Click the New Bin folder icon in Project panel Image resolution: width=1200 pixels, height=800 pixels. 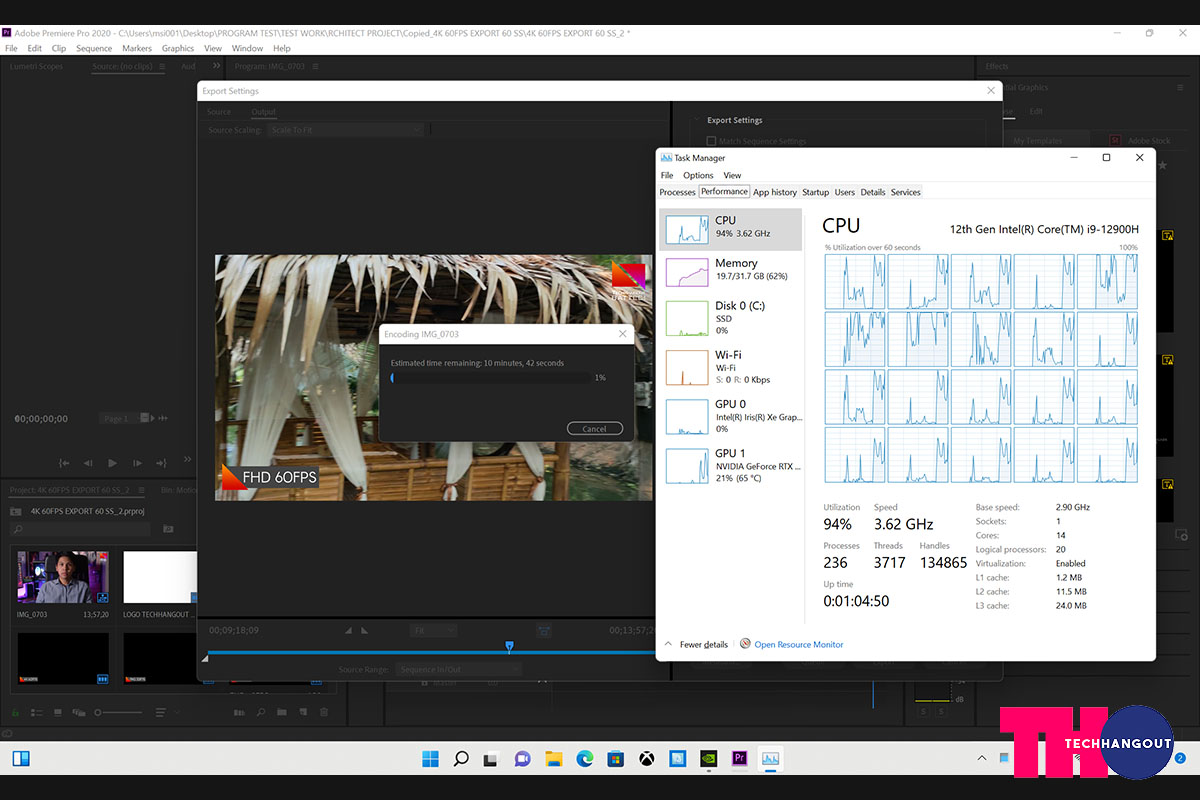point(282,712)
